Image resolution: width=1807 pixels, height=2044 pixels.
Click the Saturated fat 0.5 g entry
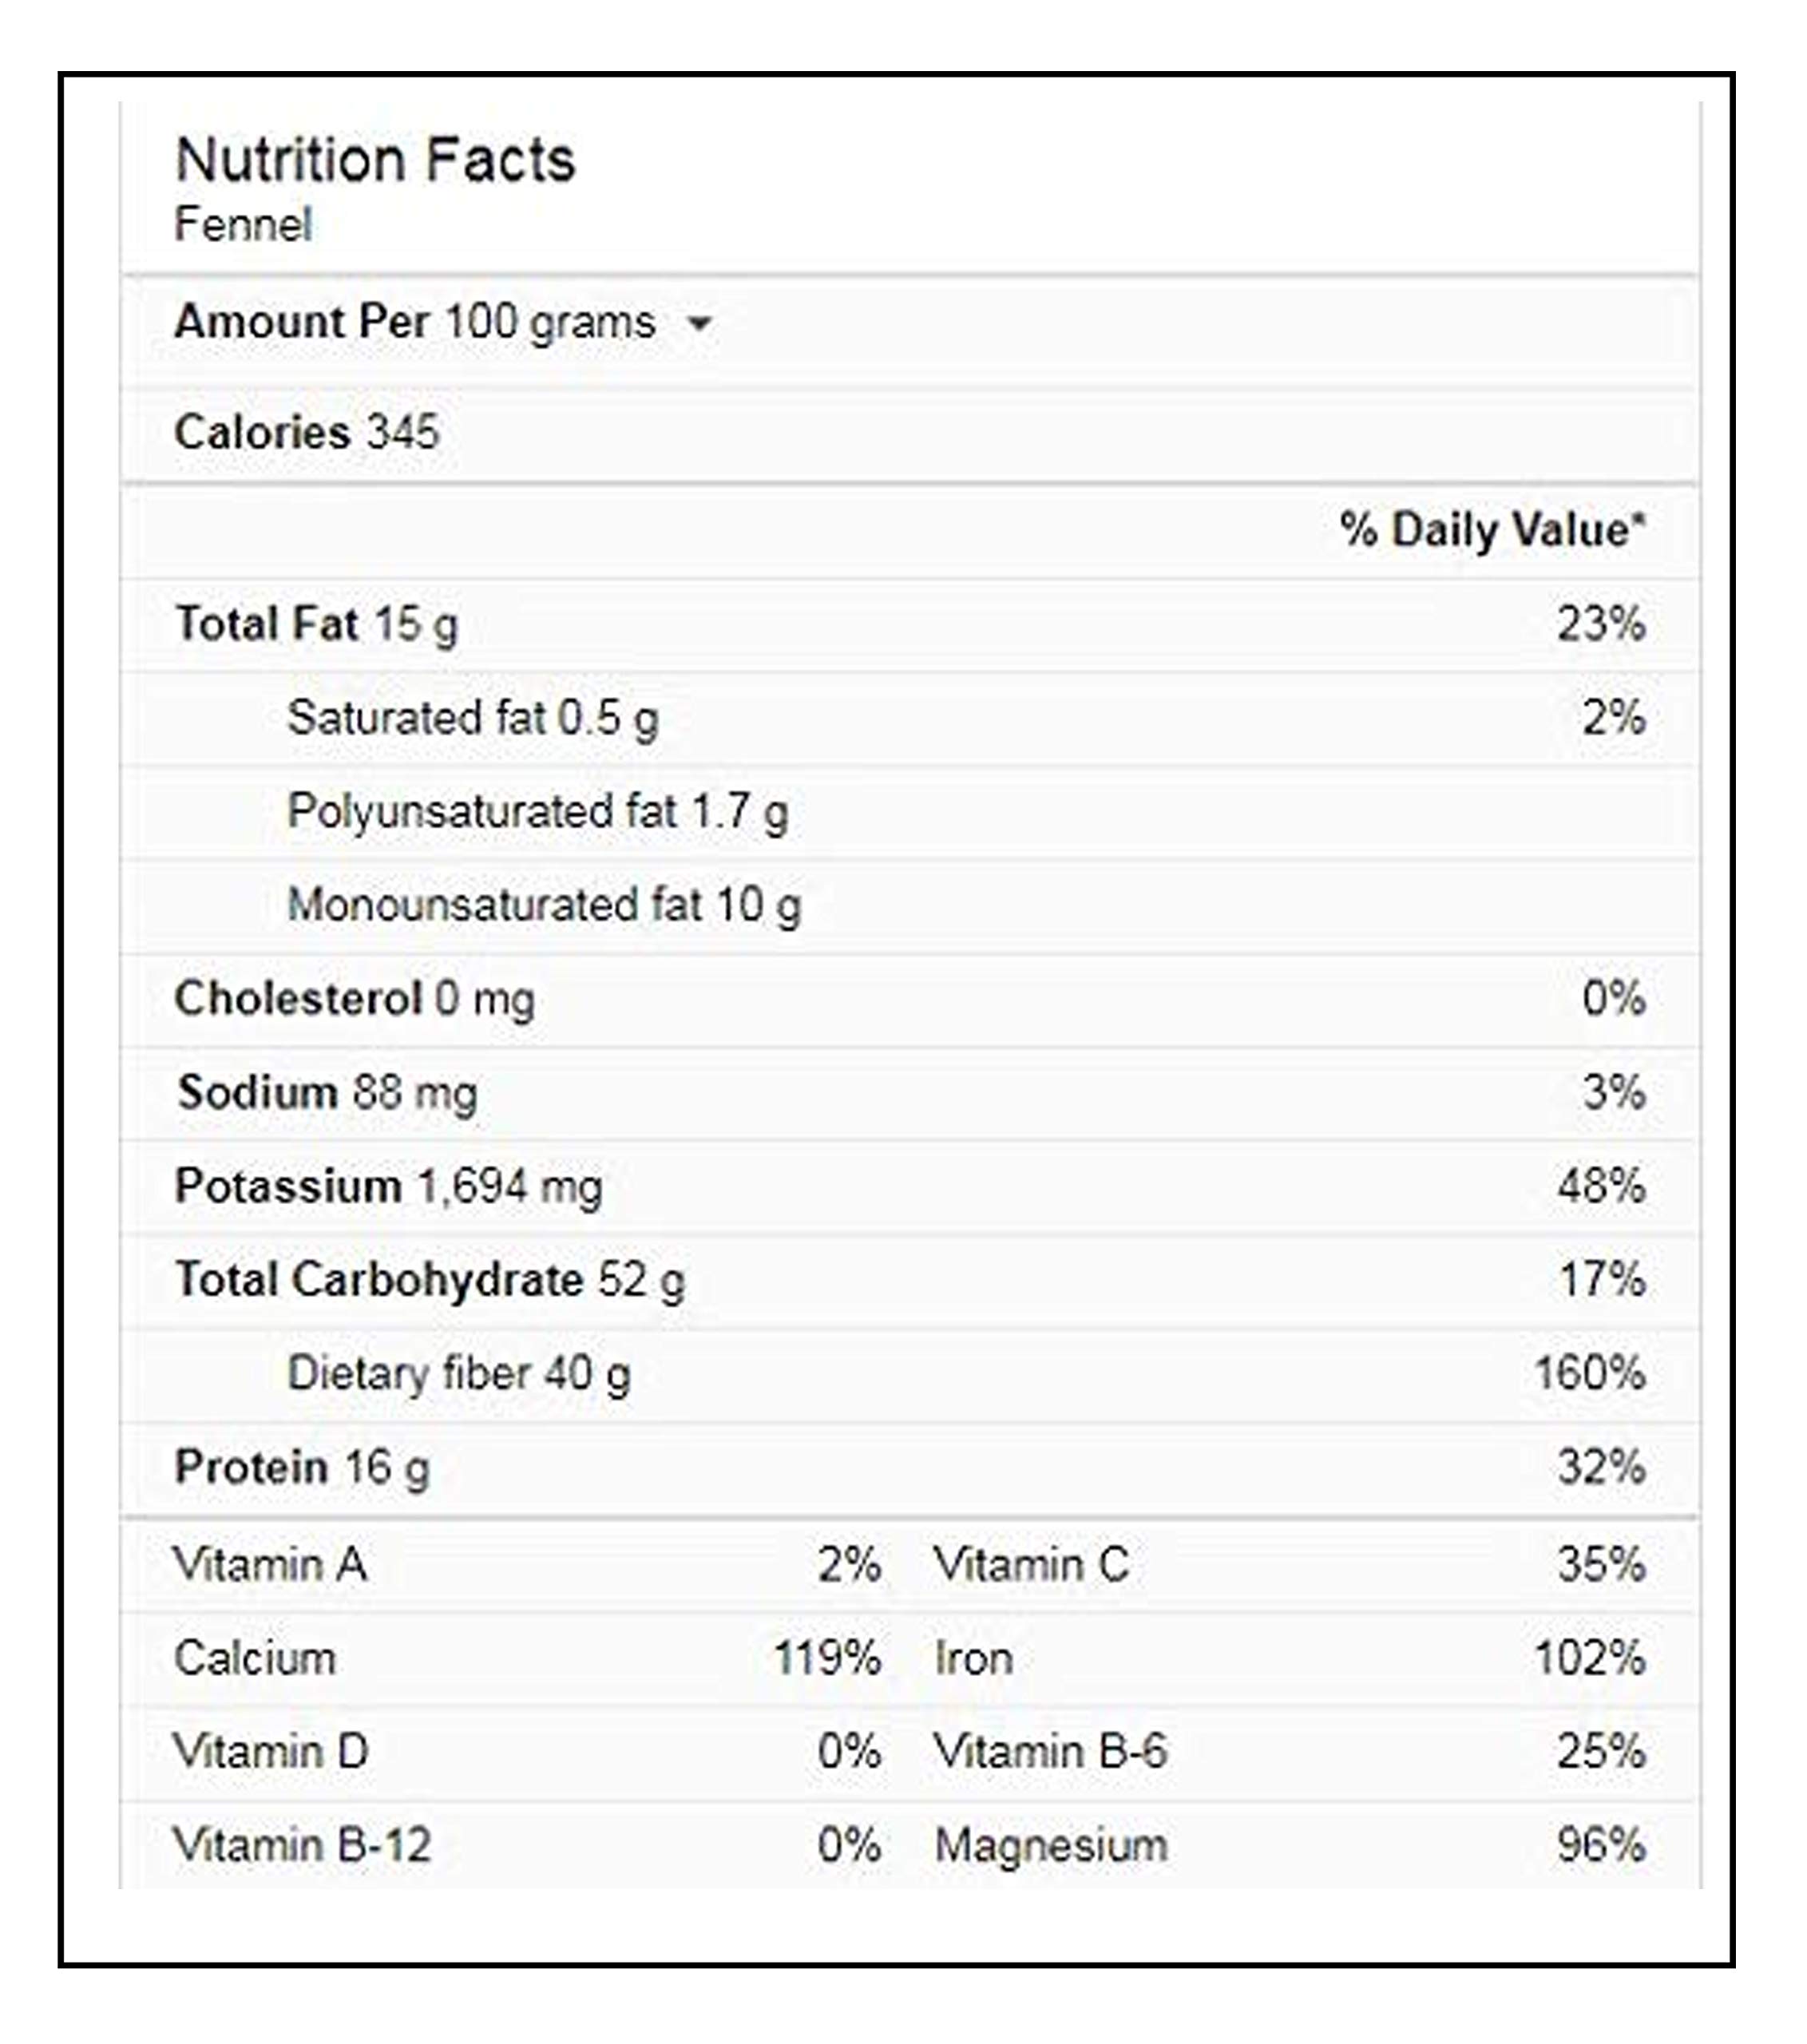point(473,719)
